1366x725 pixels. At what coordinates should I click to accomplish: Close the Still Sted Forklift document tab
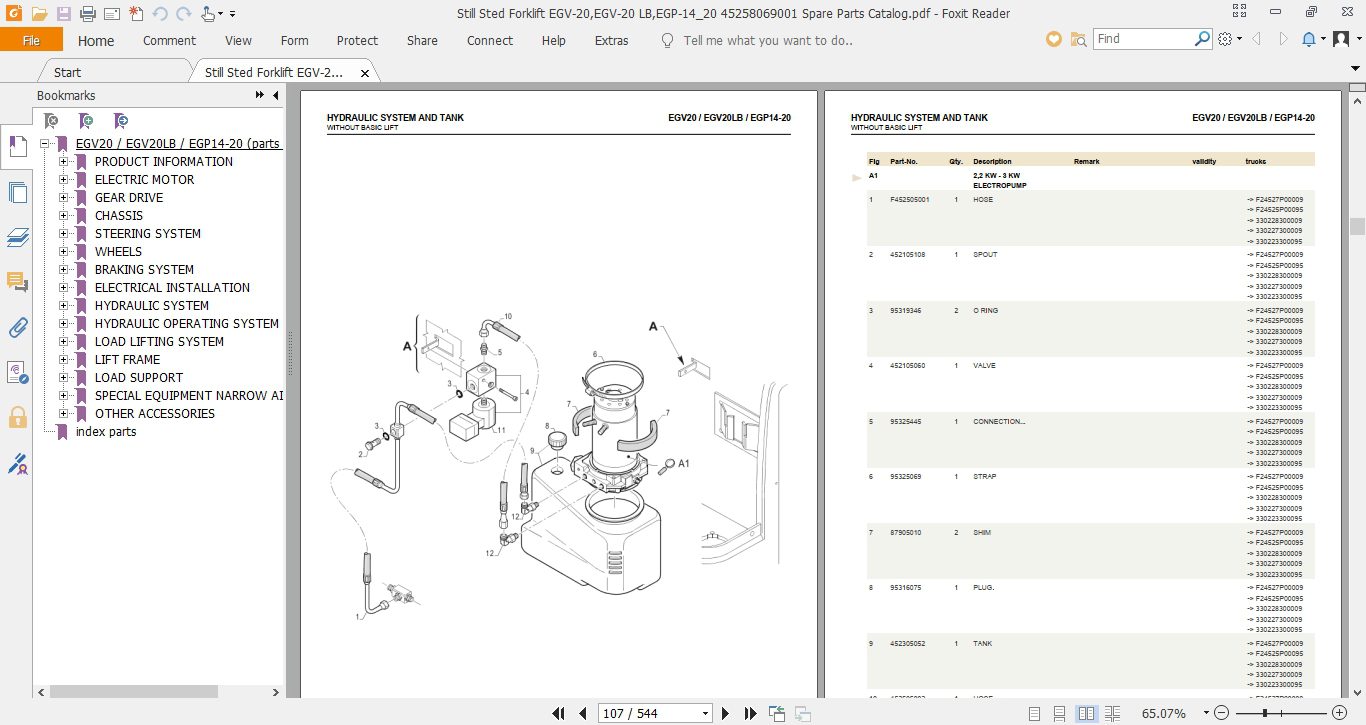tap(365, 73)
